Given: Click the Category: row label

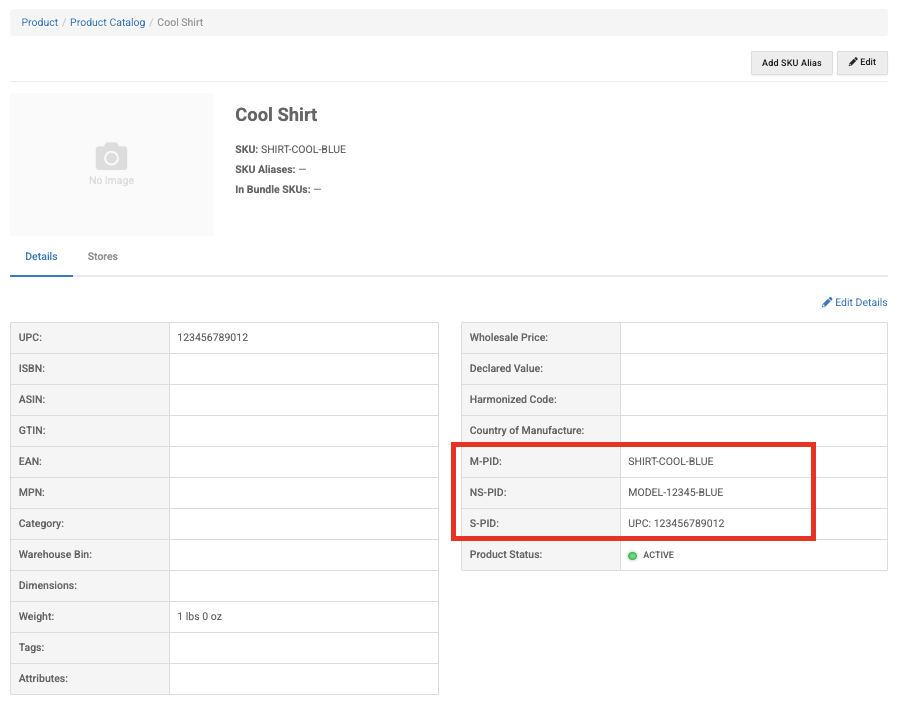Looking at the screenshot, I should click(41, 524).
